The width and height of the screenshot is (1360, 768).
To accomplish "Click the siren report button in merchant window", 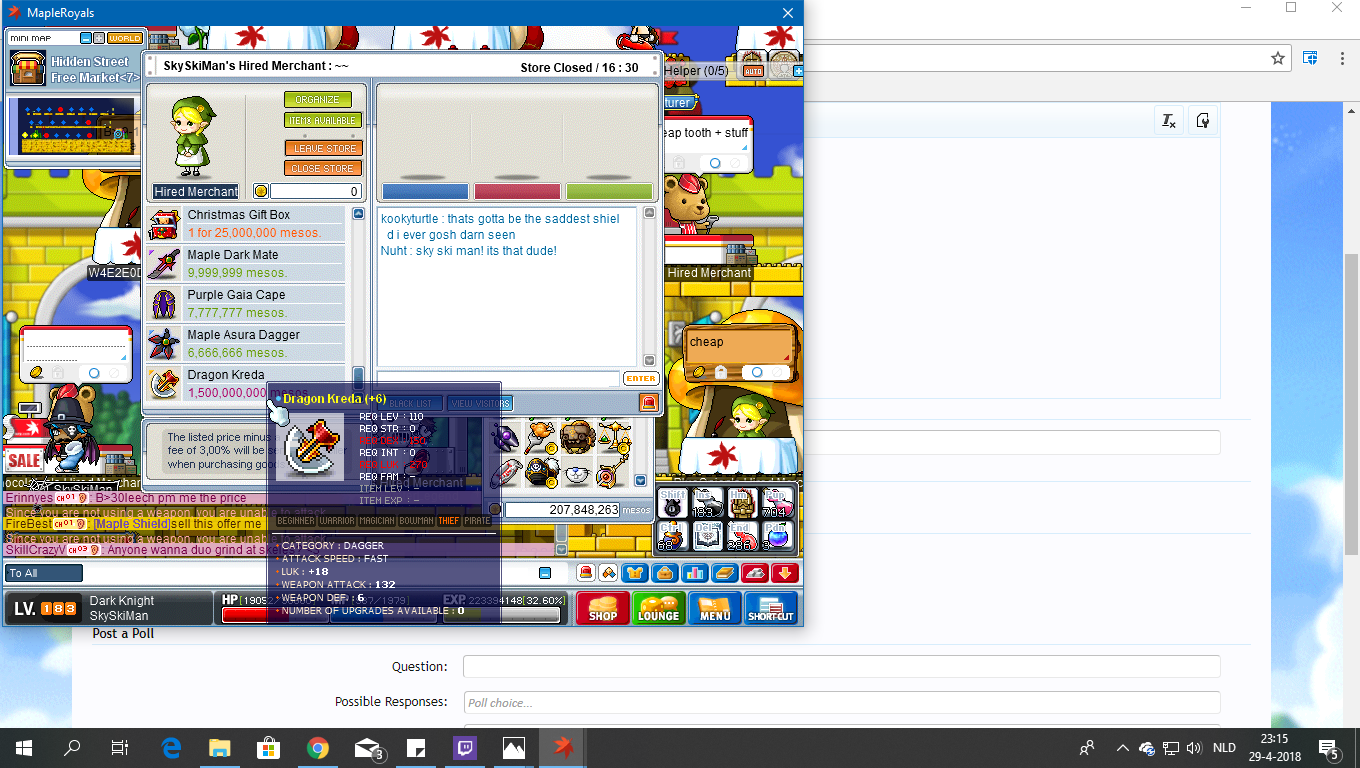I will pyautogui.click(x=648, y=403).
